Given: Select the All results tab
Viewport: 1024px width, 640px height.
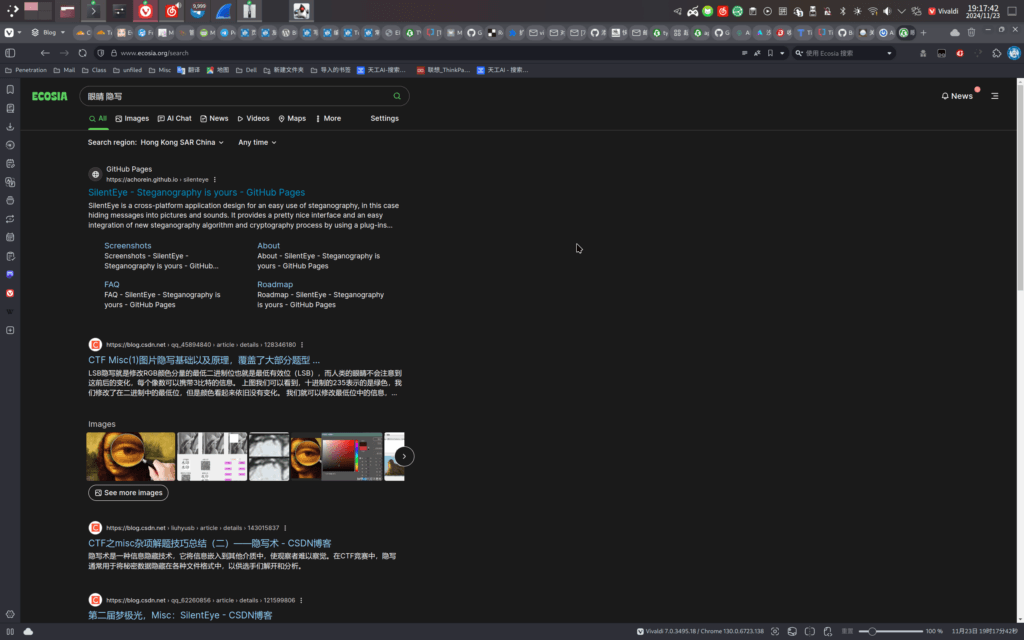Looking at the screenshot, I should [x=98, y=119].
